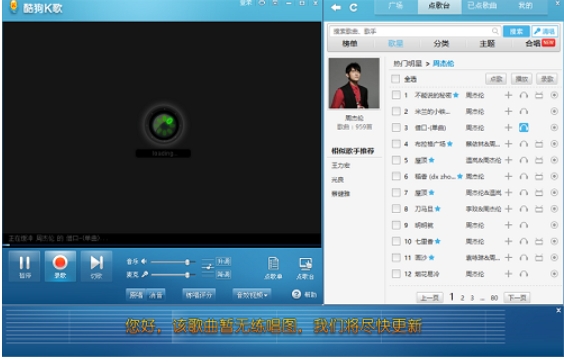564x363 pixels.
Task: Tick the checkbox for song 10 七里香
Action: [x=396, y=241]
